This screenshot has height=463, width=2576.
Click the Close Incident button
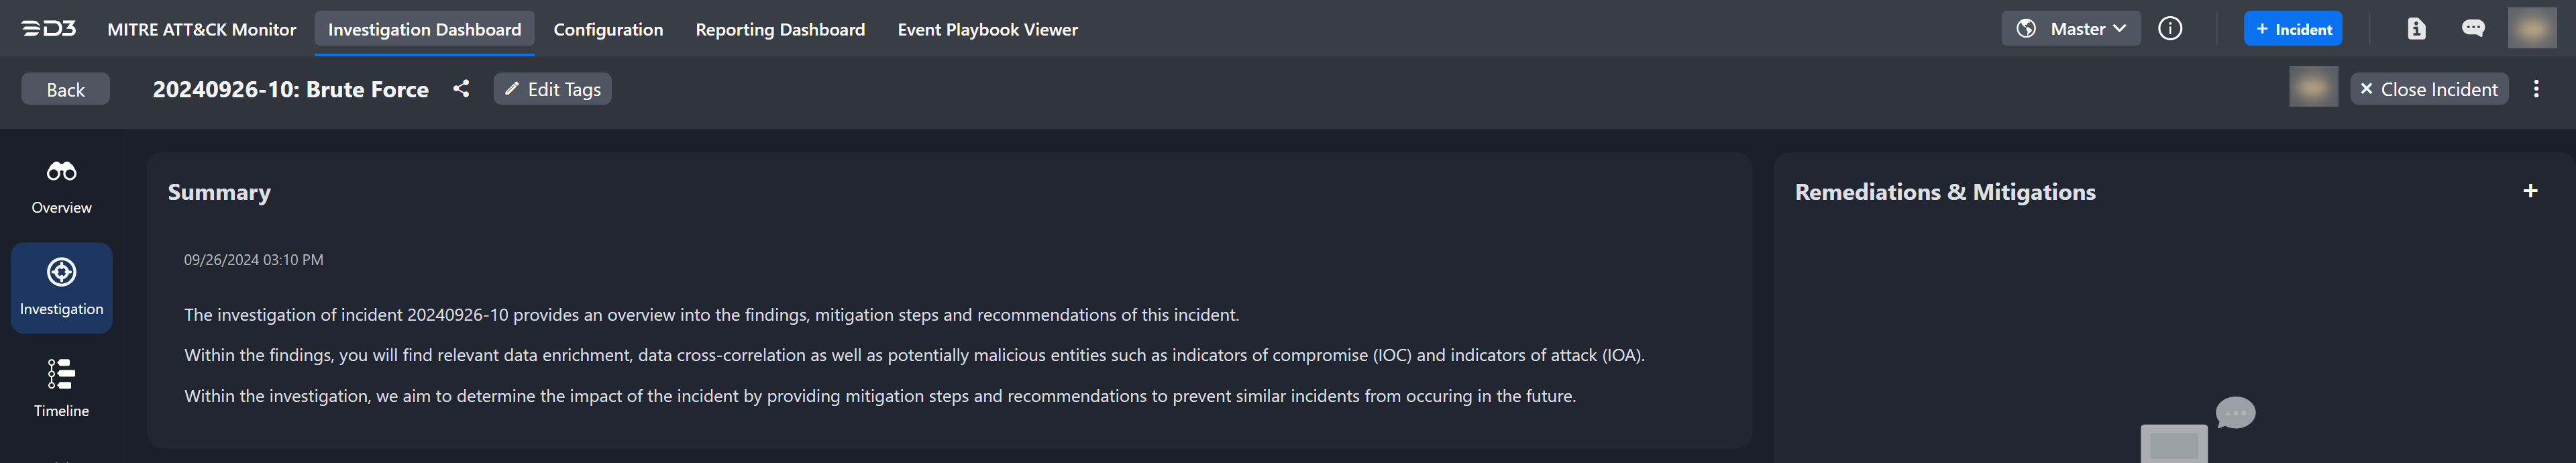2428,89
